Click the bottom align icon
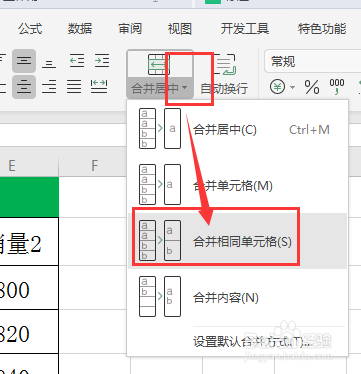 [49, 63]
